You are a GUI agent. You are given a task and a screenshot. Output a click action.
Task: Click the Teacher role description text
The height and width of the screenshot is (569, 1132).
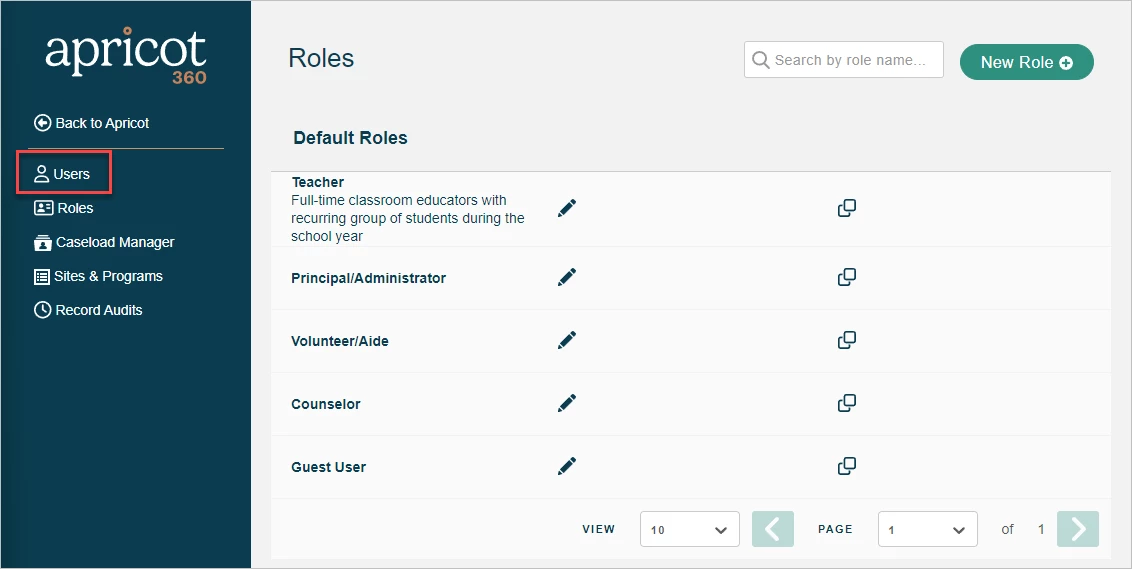pos(408,218)
